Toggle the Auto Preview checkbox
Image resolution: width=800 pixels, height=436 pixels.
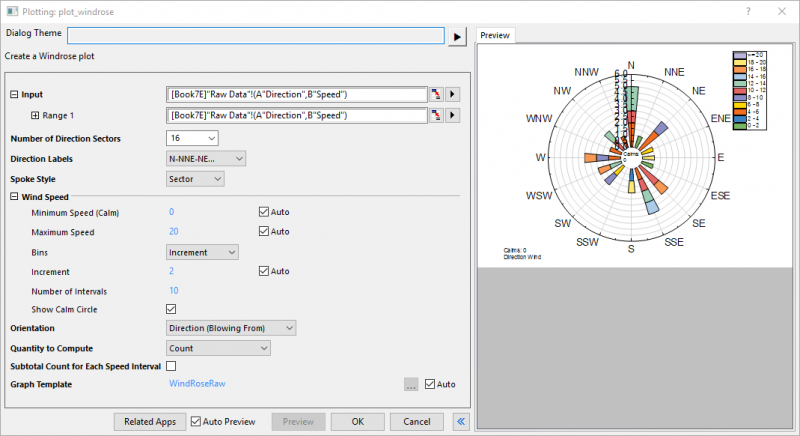click(x=196, y=422)
